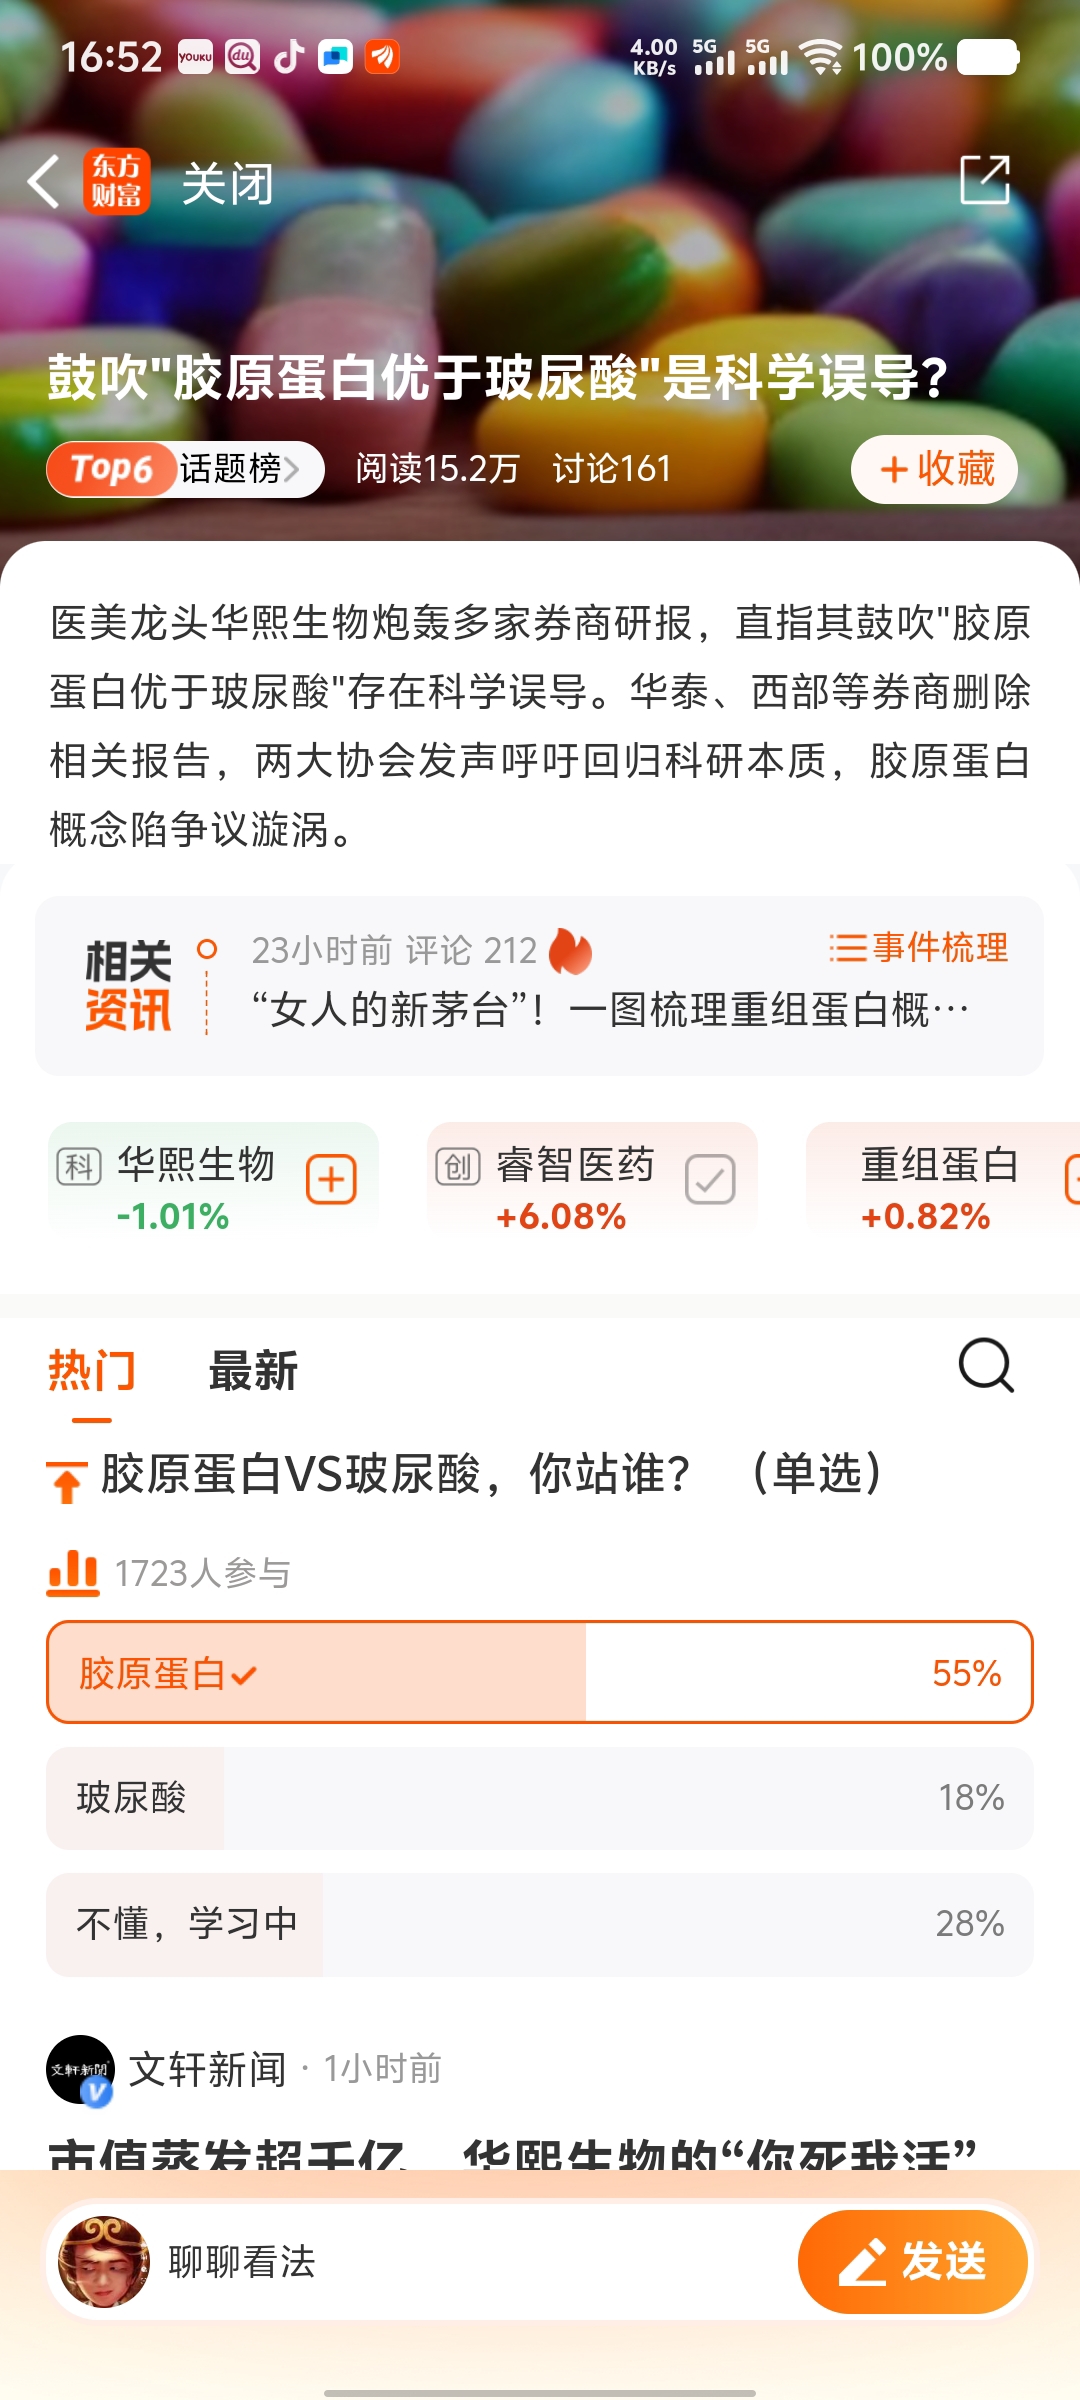
Task: Switch to the 最新 tab
Action: 253,1370
